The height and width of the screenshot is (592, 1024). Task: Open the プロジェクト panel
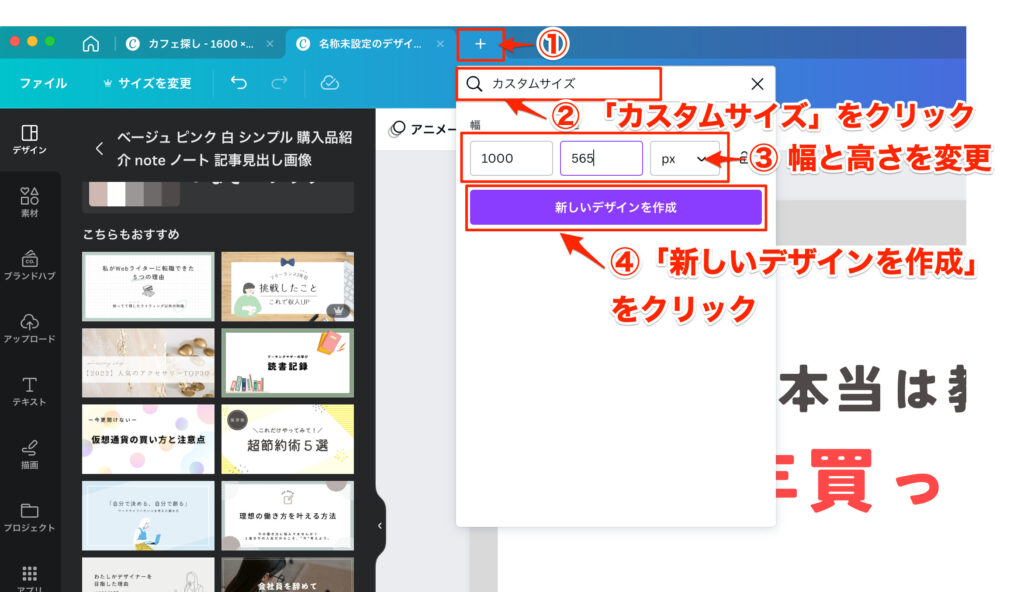[x=29, y=517]
